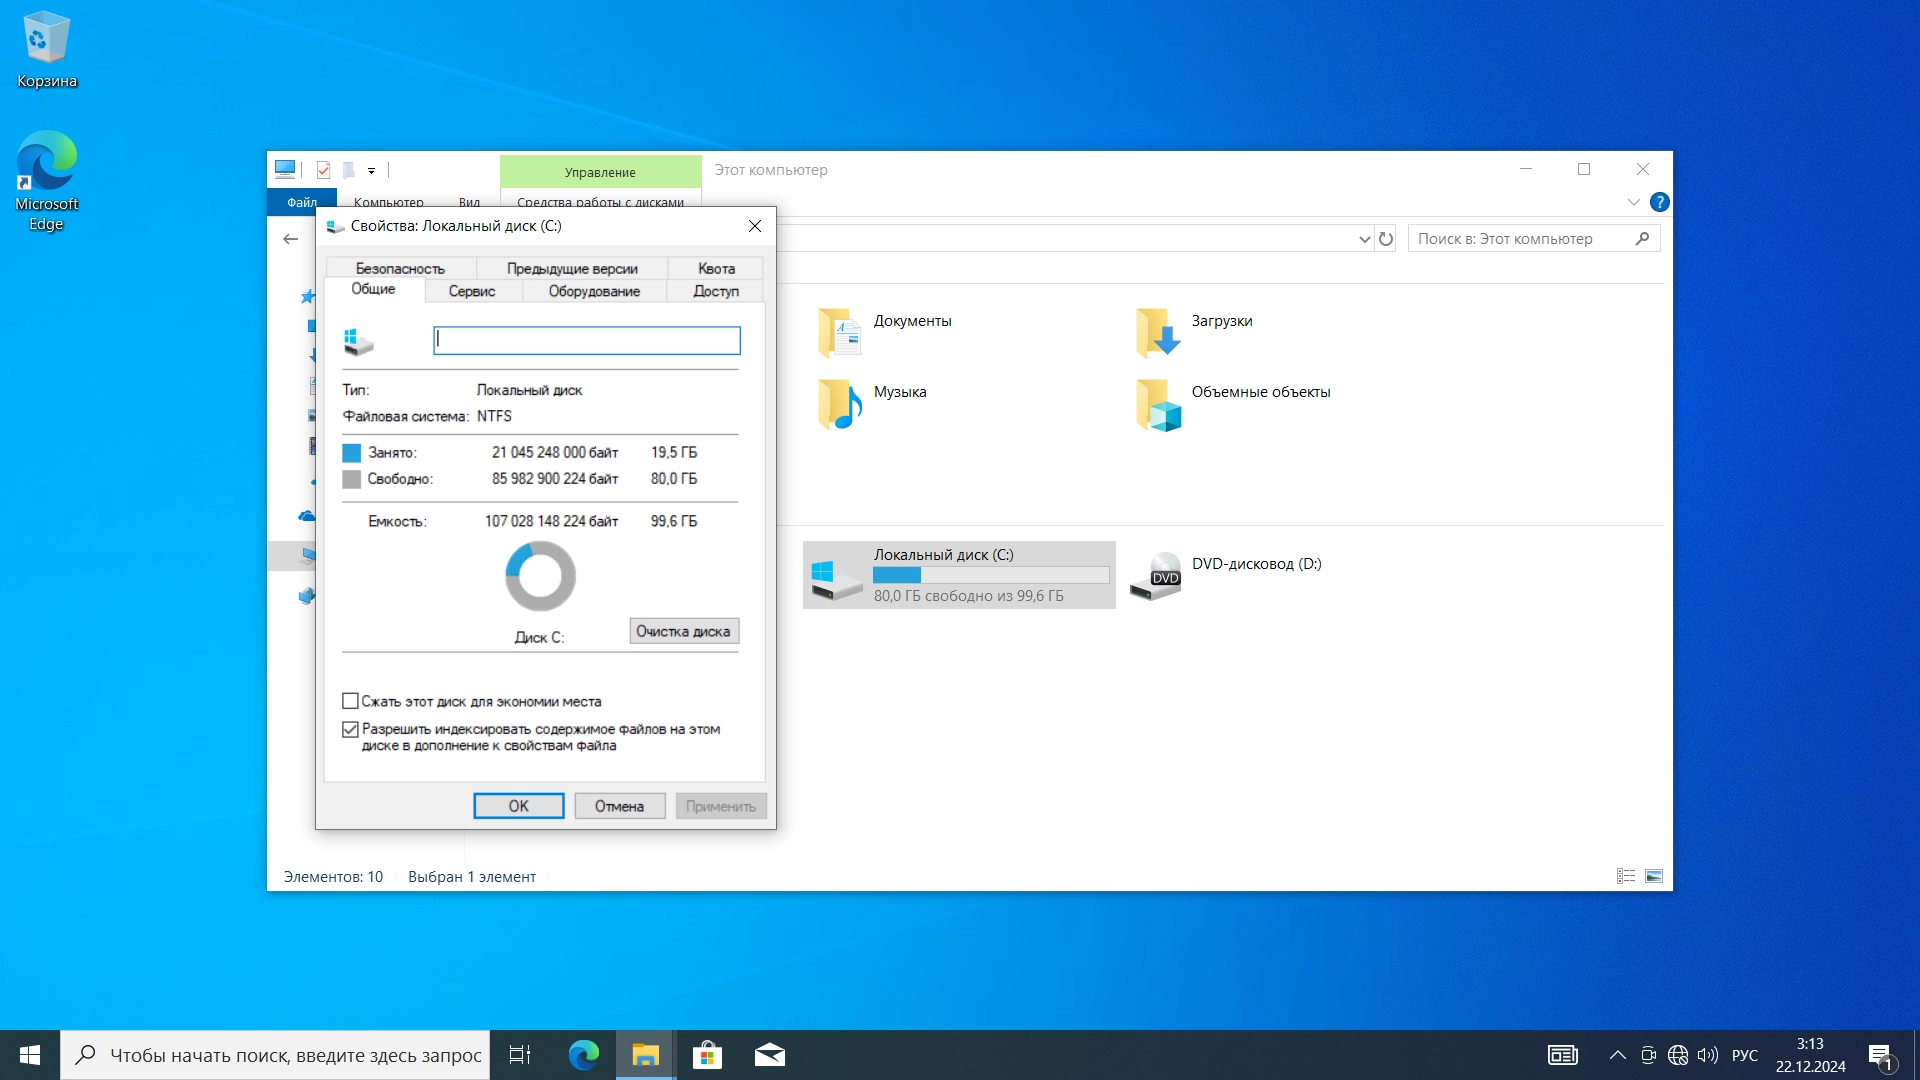Select the General (Общие) tab
This screenshot has width=1920, height=1080.
coord(373,289)
